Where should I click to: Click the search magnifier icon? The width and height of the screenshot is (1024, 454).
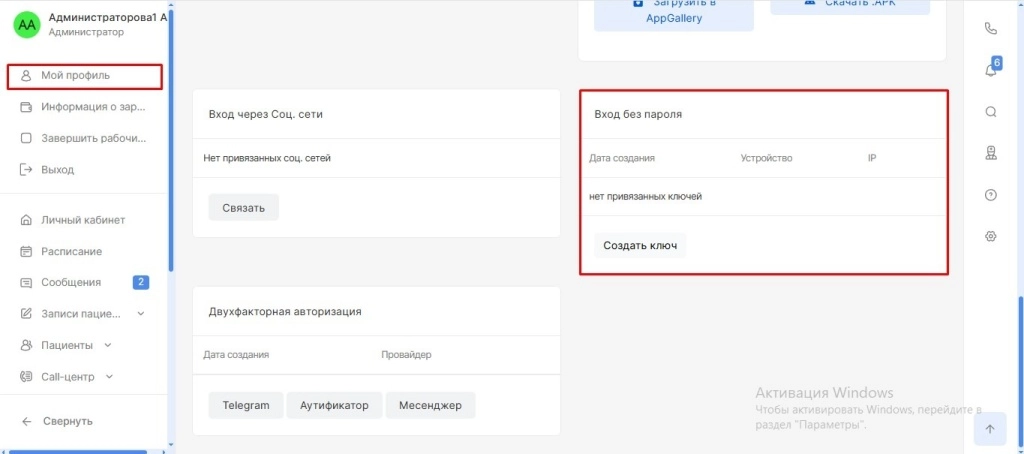[x=991, y=112]
